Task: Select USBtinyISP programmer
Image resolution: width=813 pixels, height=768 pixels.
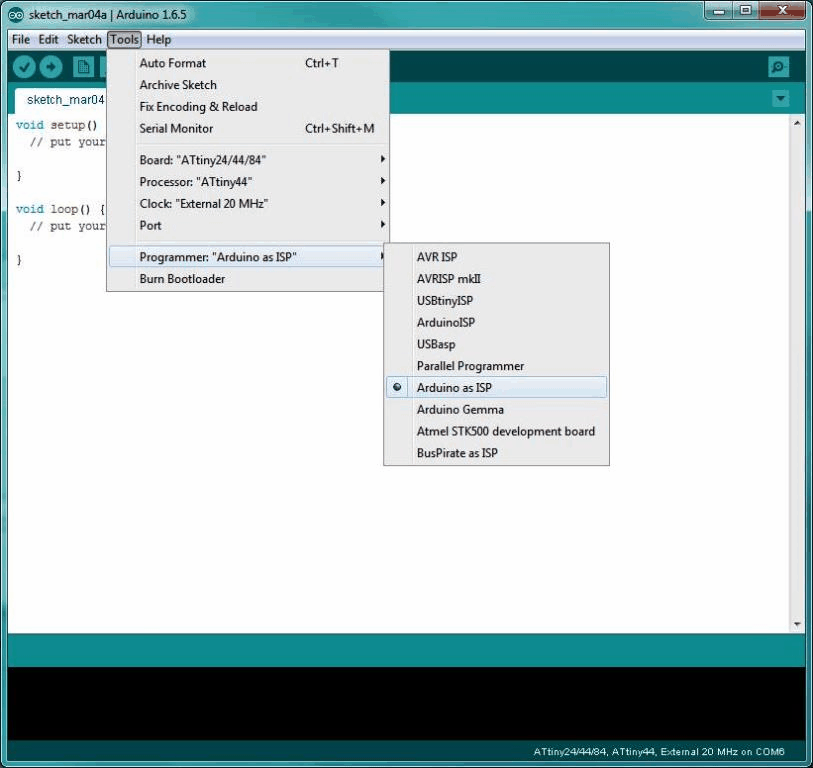Action: 496,300
